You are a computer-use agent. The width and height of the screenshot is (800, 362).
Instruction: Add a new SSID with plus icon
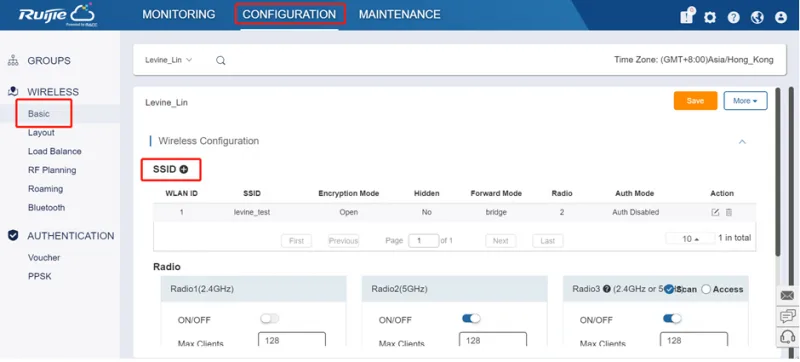click(x=184, y=170)
